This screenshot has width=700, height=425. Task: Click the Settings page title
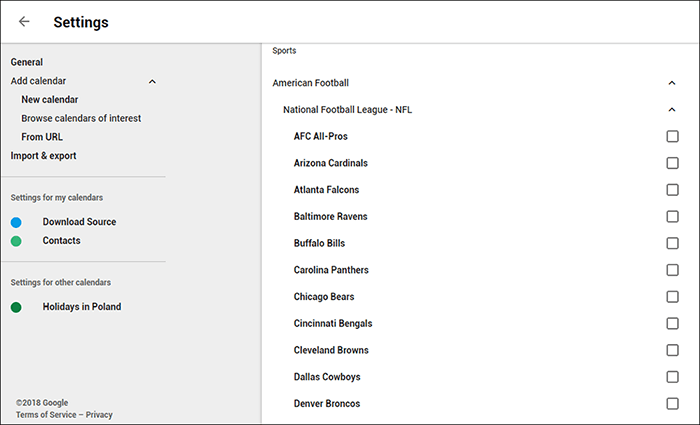pyautogui.click(x=81, y=22)
